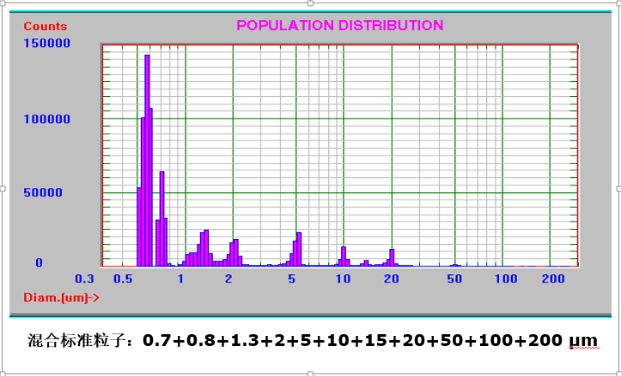This screenshot has width=621, height=376.
Task: Click the 100000 y-axis tick label
Action: (x=47, y=119)
